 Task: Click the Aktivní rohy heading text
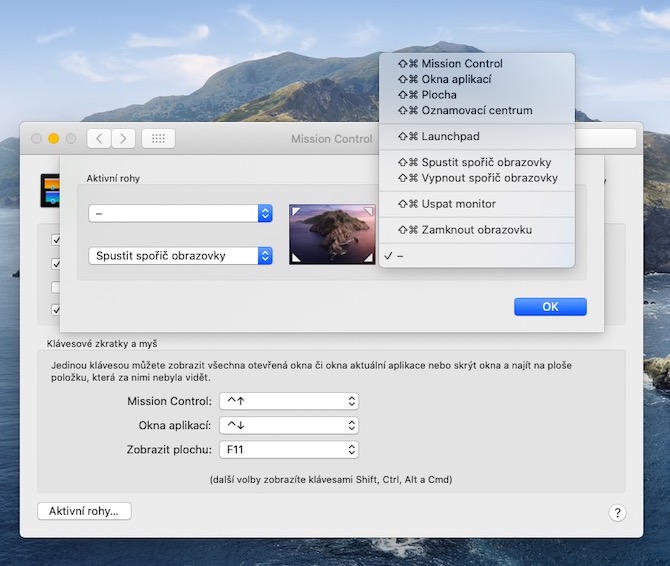[113, 179]
